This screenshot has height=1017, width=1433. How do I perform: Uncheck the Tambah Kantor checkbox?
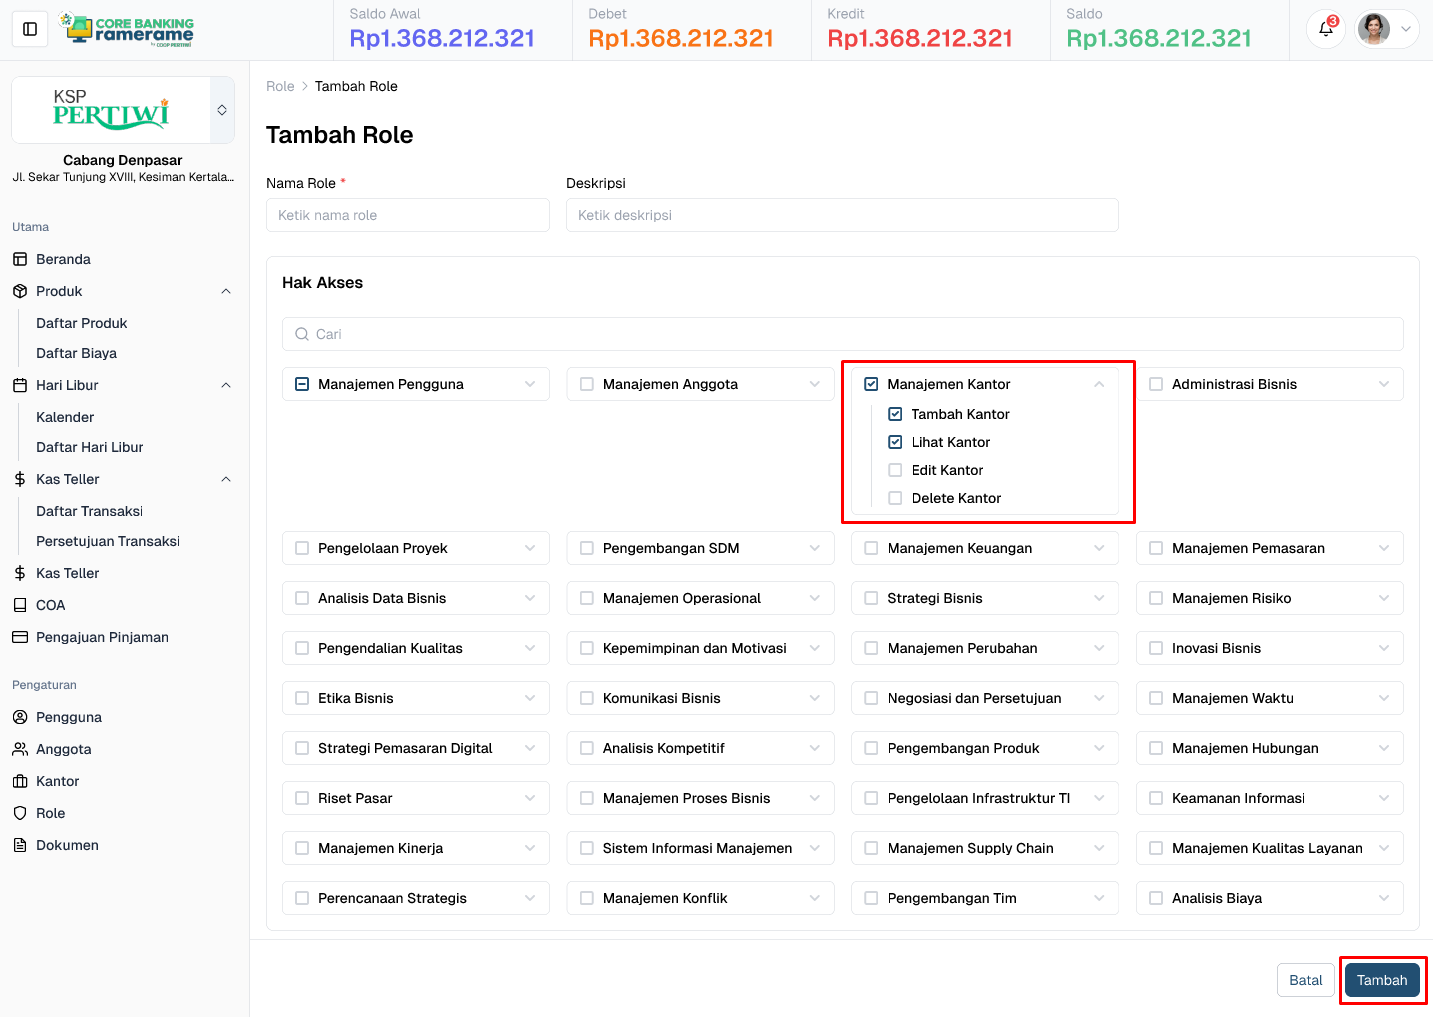point(895,414)
